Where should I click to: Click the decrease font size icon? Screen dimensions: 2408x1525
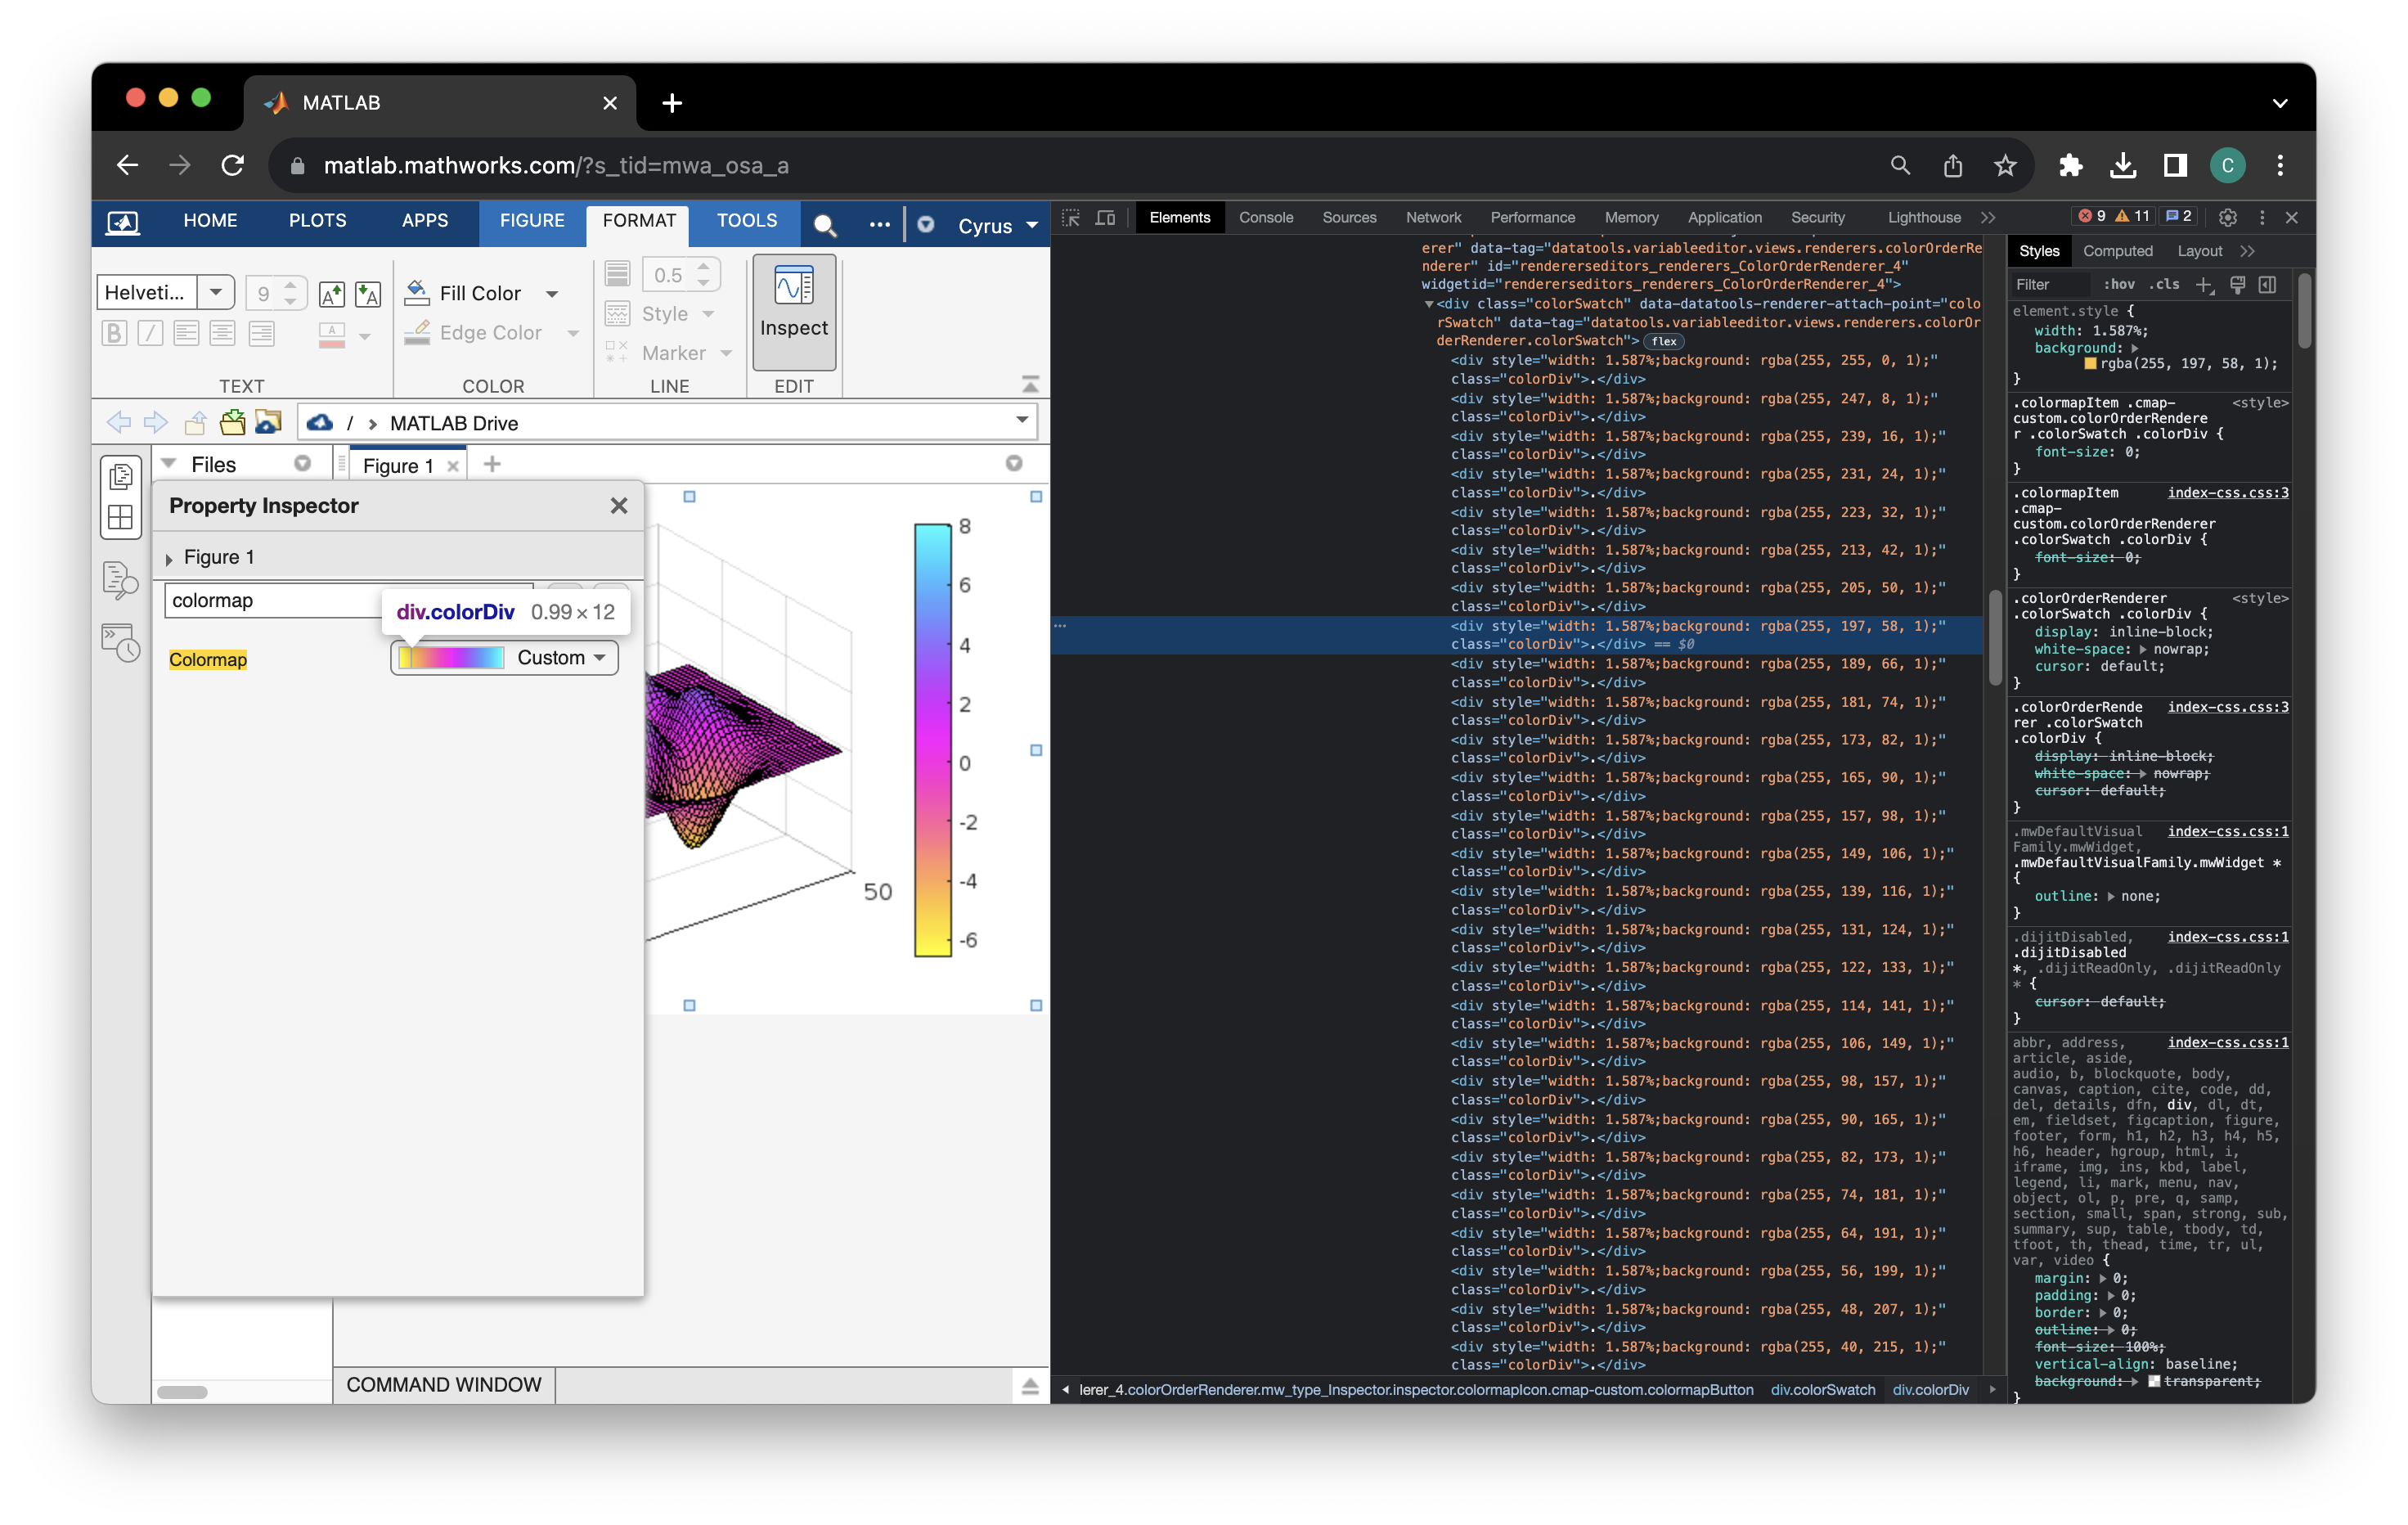tap(368, 294)
